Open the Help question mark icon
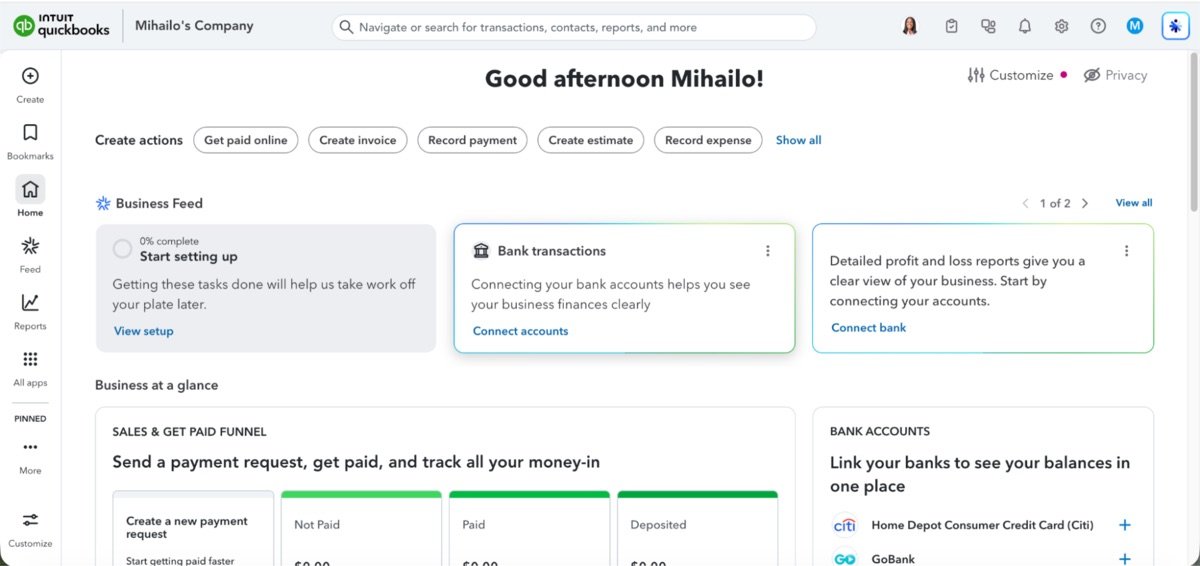Screen dimensions: 1200x566 pyautogui.click(x=1098, y=26)
